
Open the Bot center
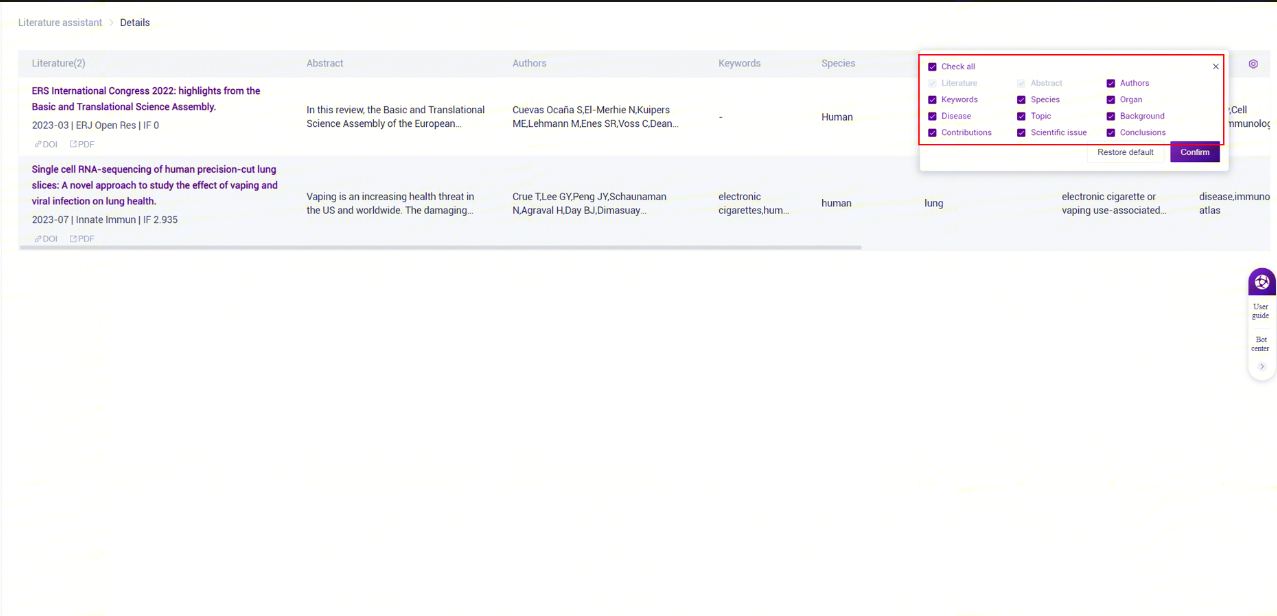(1261, 344)
